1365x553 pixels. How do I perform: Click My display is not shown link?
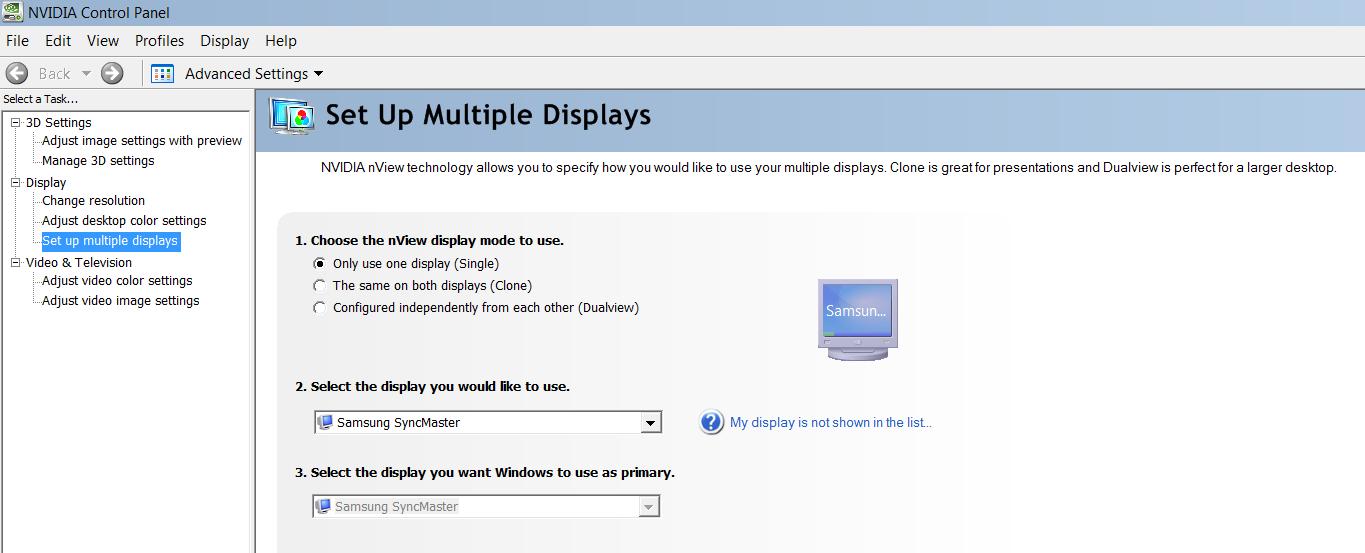(x=831, y=422)
